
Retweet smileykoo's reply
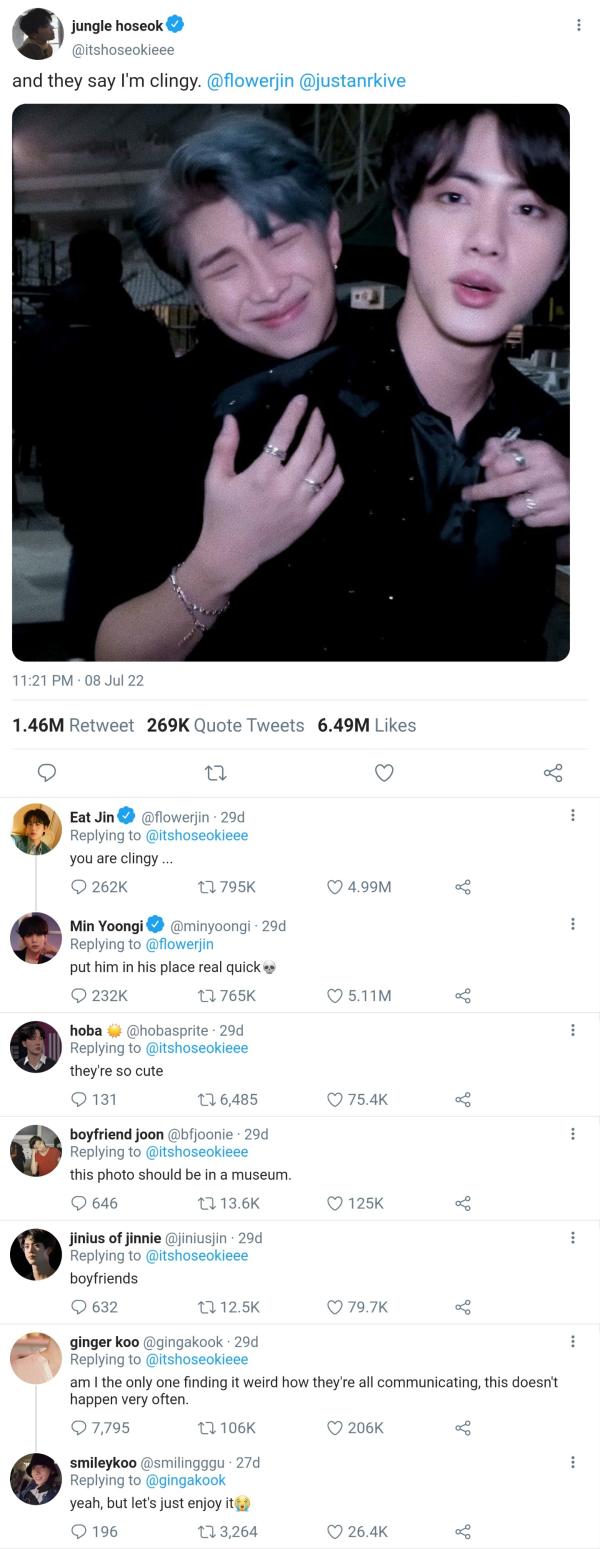[207, 1531]
